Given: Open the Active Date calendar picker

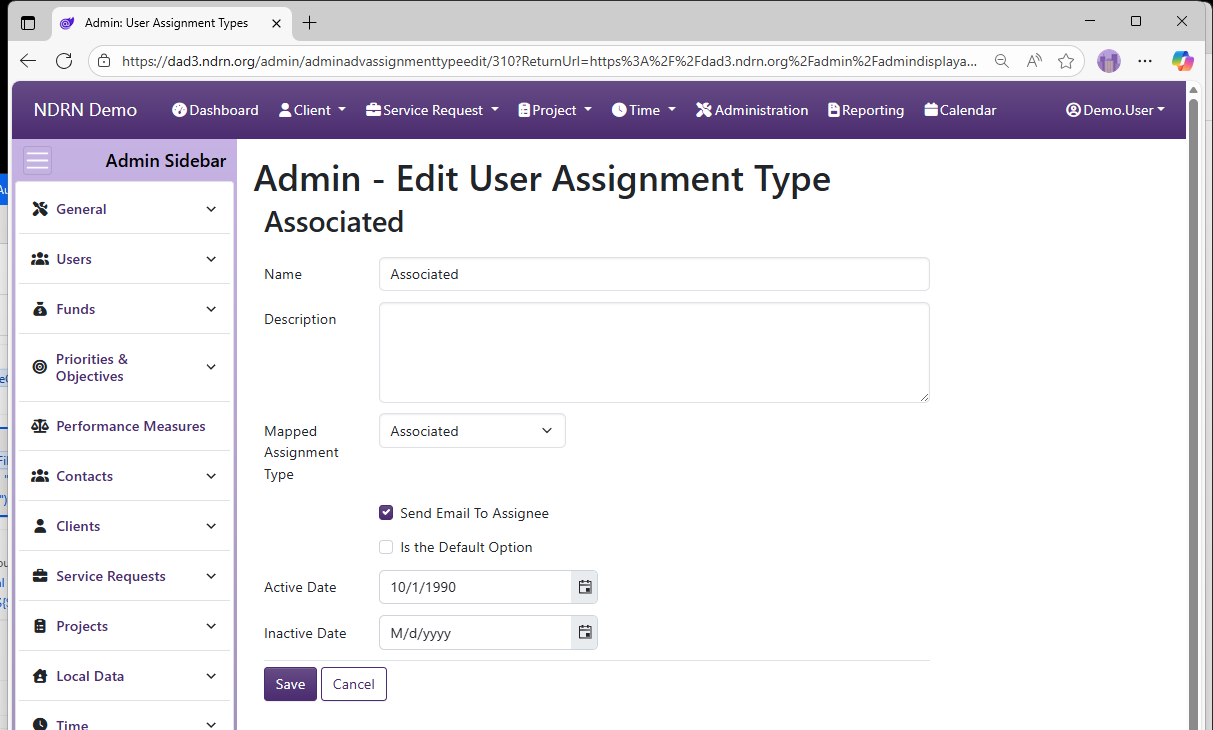Looking at the screenshot, I should pyautogui.click(x=585, y=587).
